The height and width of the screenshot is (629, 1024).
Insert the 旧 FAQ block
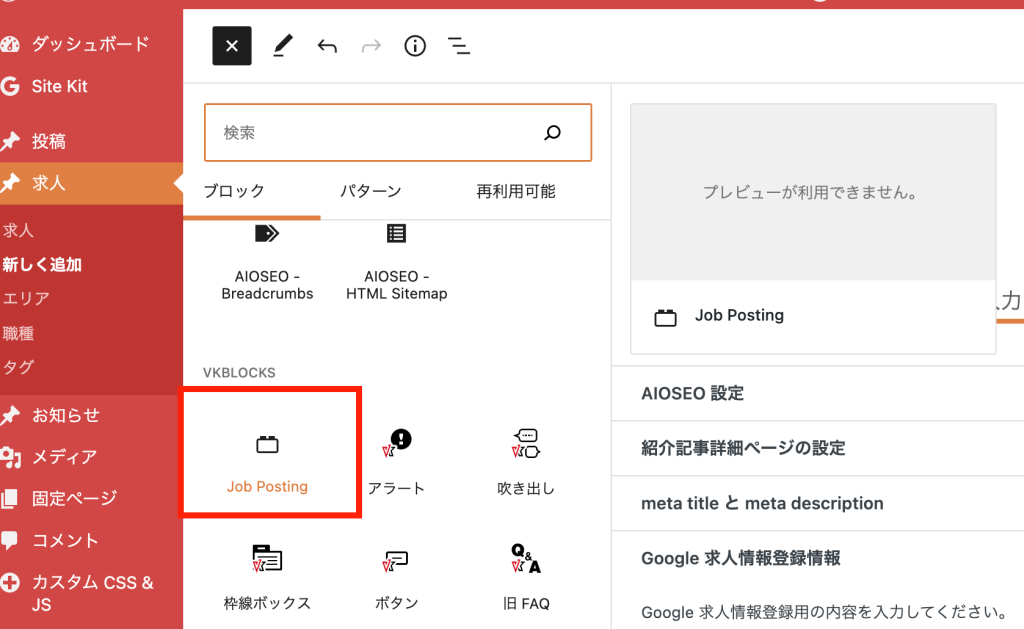pyautogui.click(x=526, y=577)
